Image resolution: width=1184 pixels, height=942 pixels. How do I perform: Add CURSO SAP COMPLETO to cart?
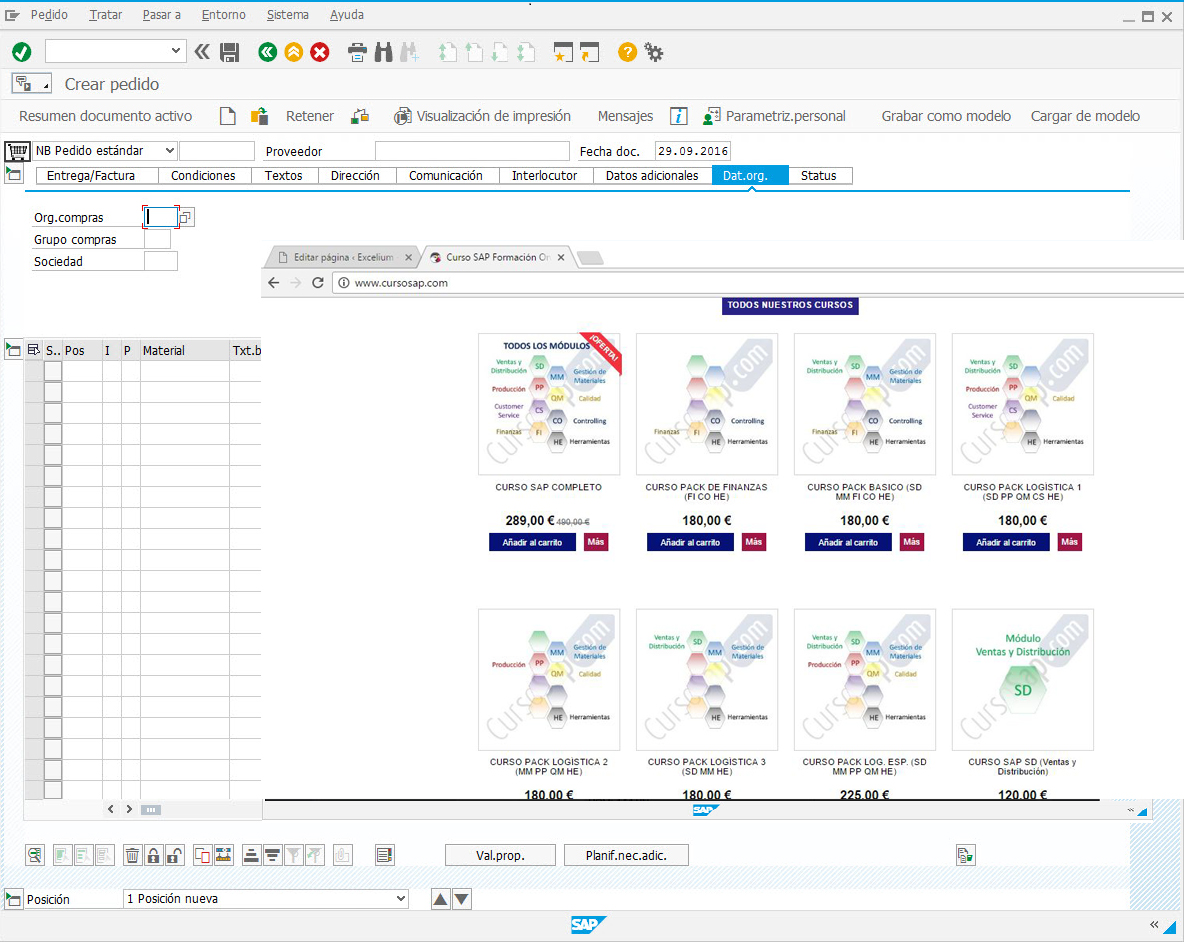pyautogui.click(x=532, y=543)
